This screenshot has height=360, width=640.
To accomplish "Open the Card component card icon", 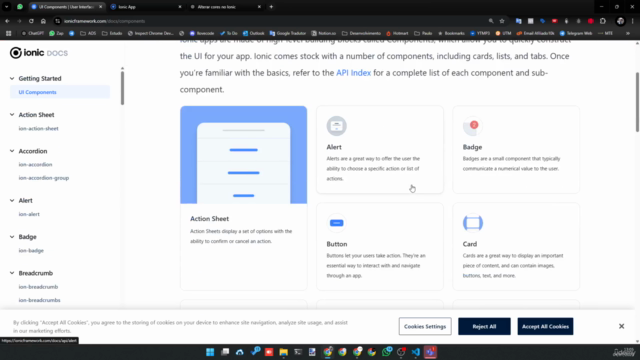I will 473,223.
